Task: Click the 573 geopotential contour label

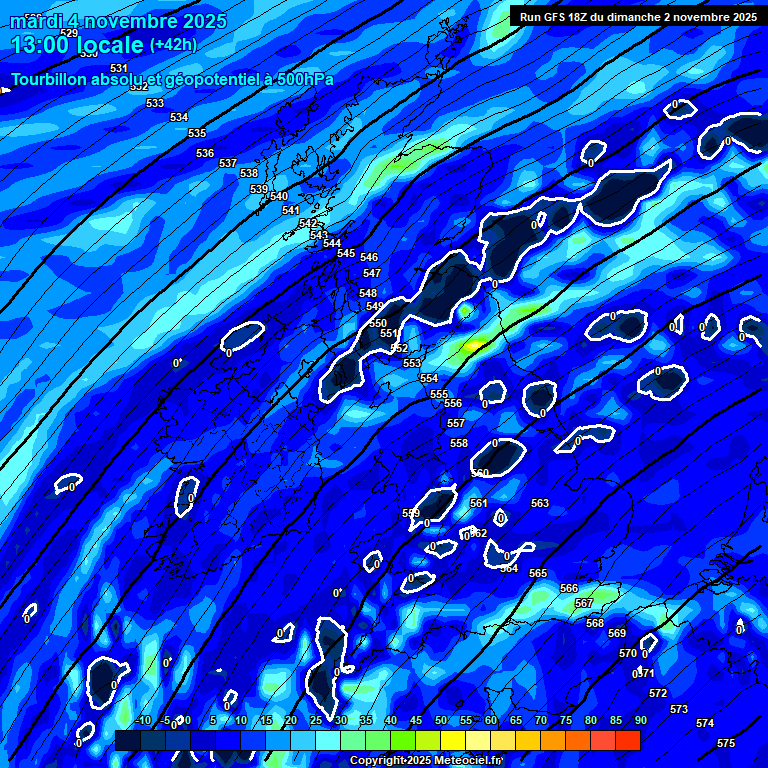Action: click(679, 709)
